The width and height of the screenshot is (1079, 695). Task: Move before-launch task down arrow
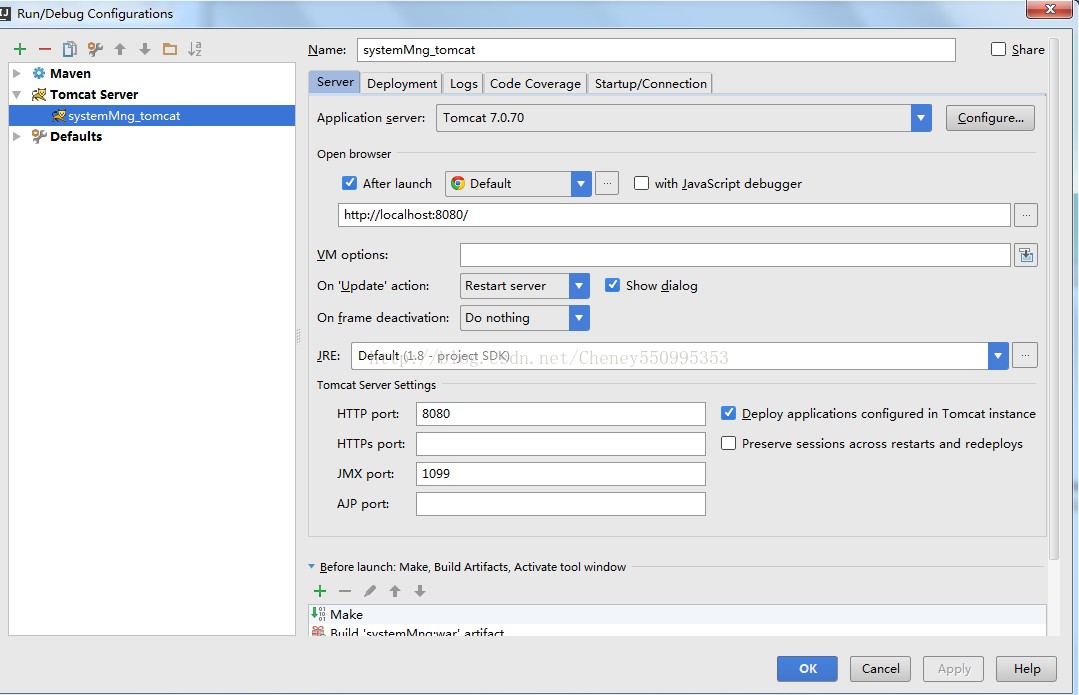click(x=420, y=591)
